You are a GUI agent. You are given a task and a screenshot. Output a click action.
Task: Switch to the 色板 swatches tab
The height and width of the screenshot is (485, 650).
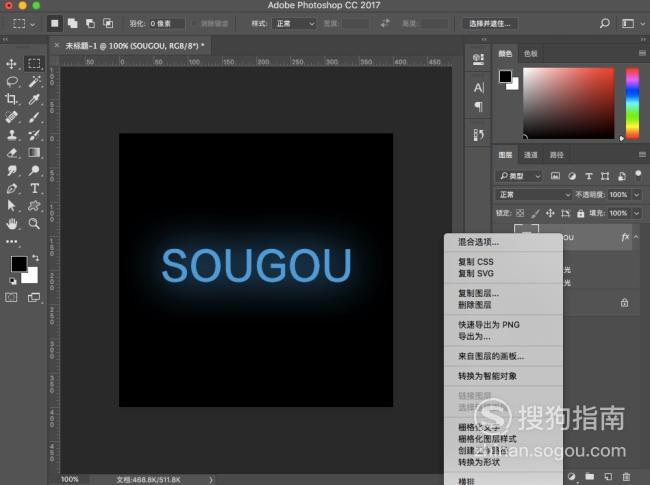pyautogui.click(x=531, y=53)
